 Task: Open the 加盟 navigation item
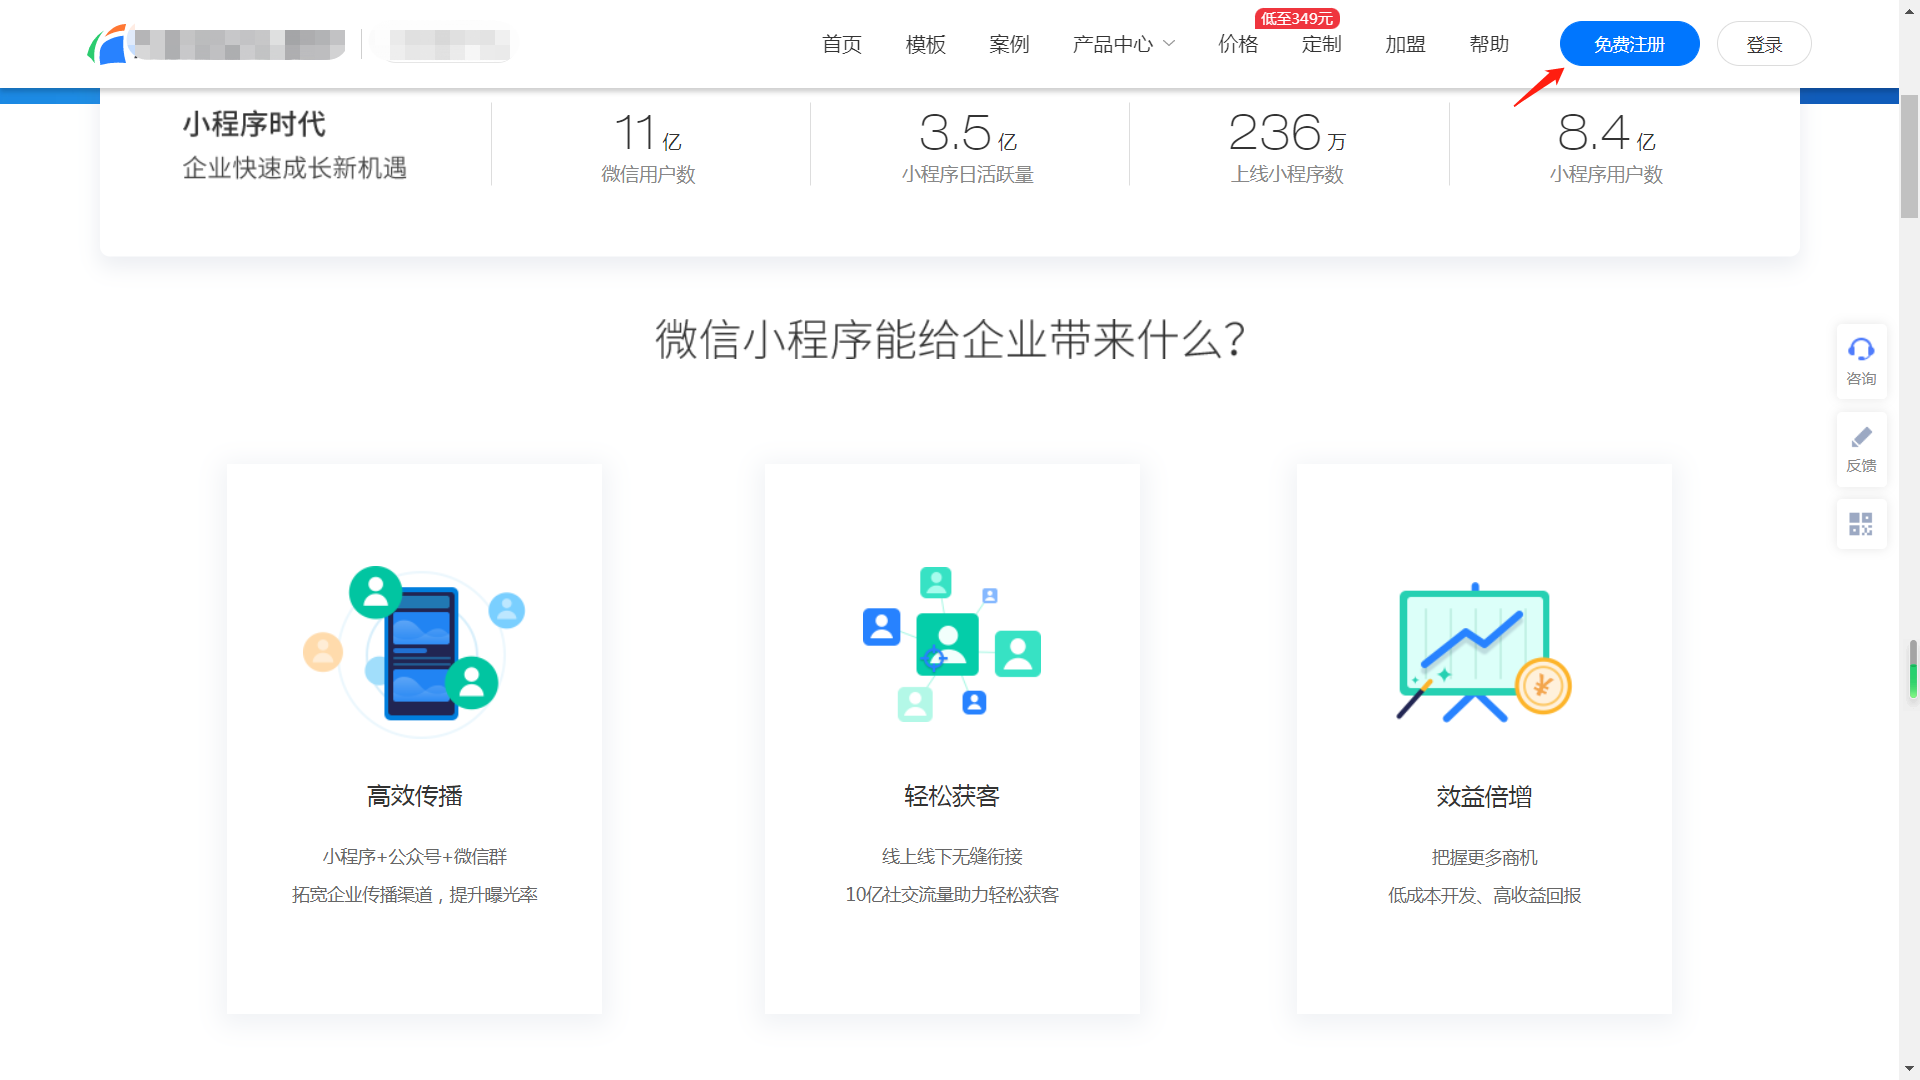pos(1405,44)
